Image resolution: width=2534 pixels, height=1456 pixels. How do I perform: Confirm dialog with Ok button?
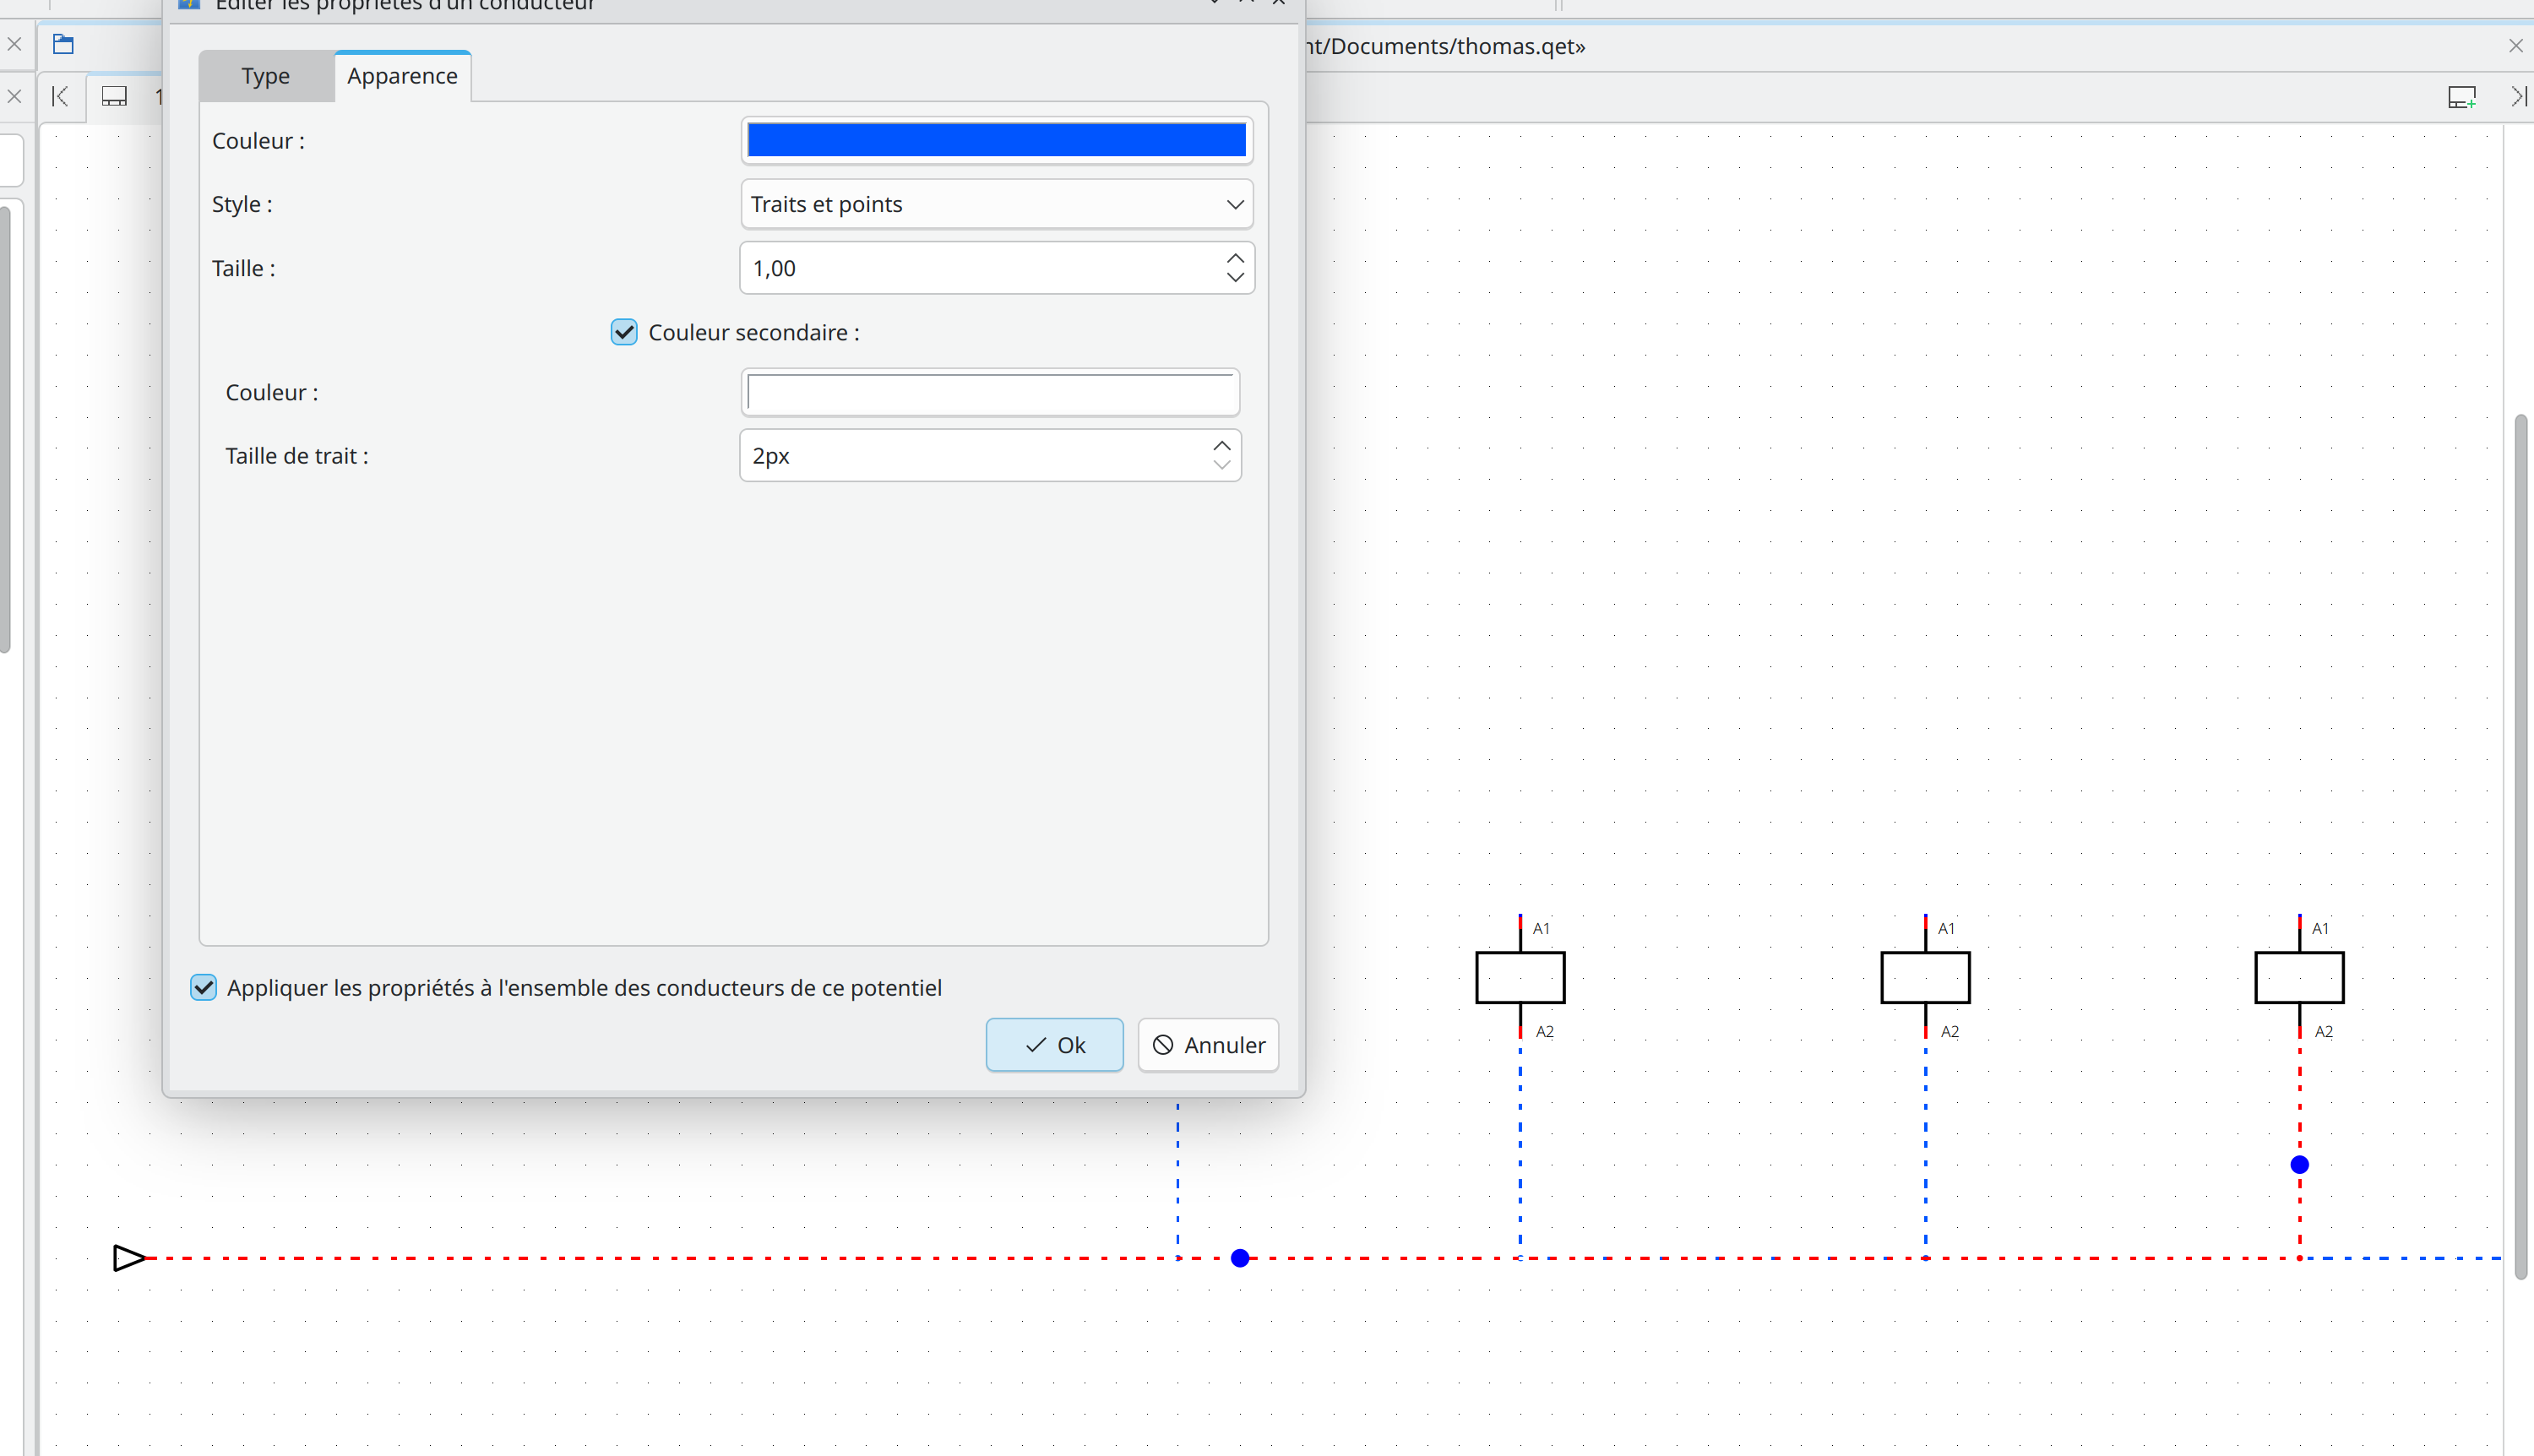(1054, 1045)
